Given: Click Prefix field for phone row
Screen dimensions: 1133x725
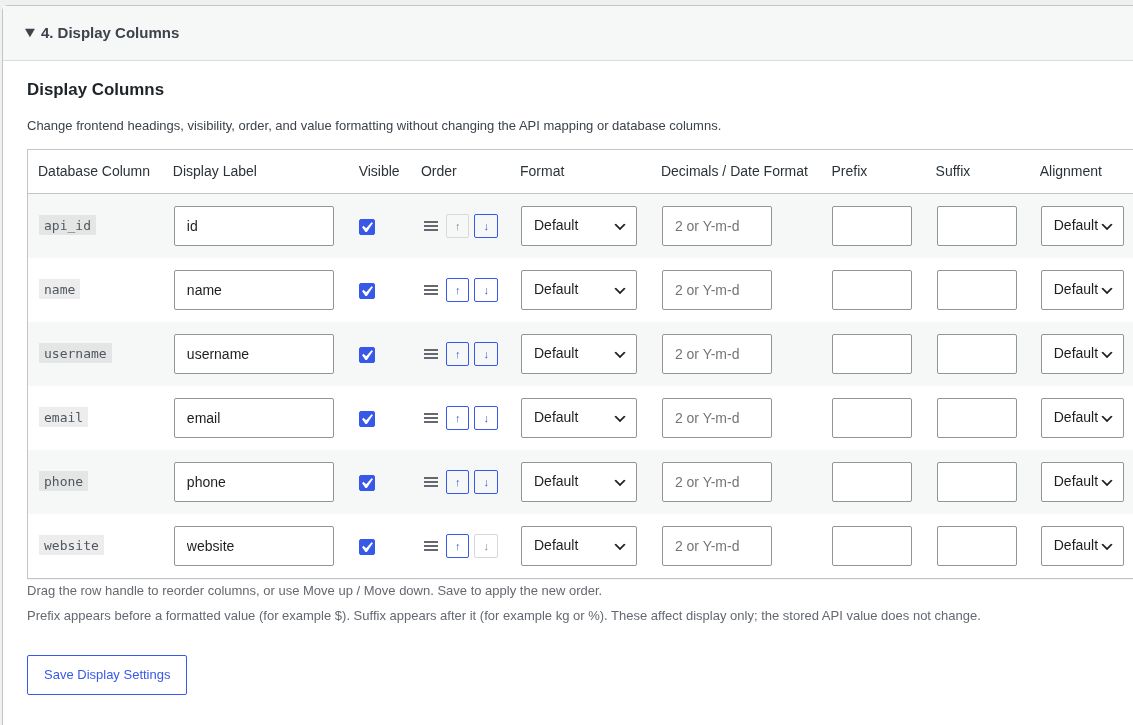Looking at the screenshot, I should (871, 482).
